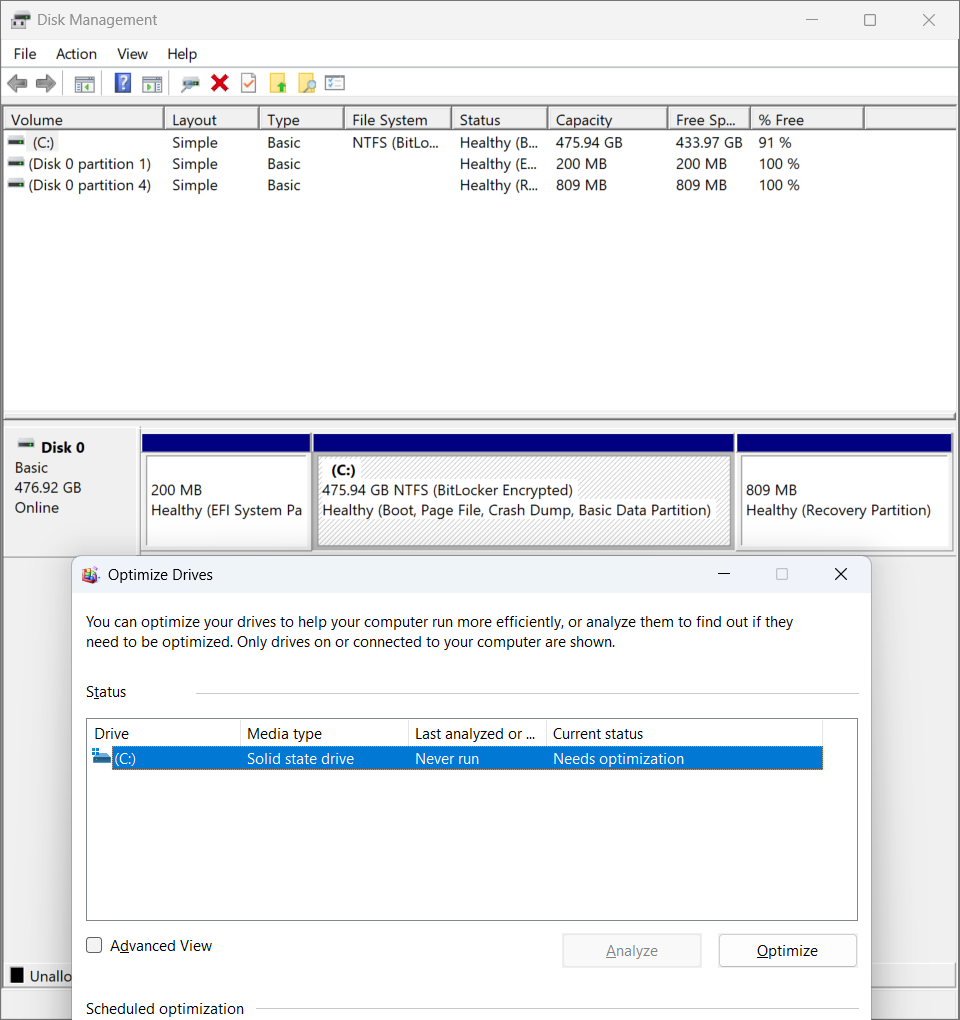Click the red X Delete toolbar icon
960x1020 pixels.
point(220,83)
